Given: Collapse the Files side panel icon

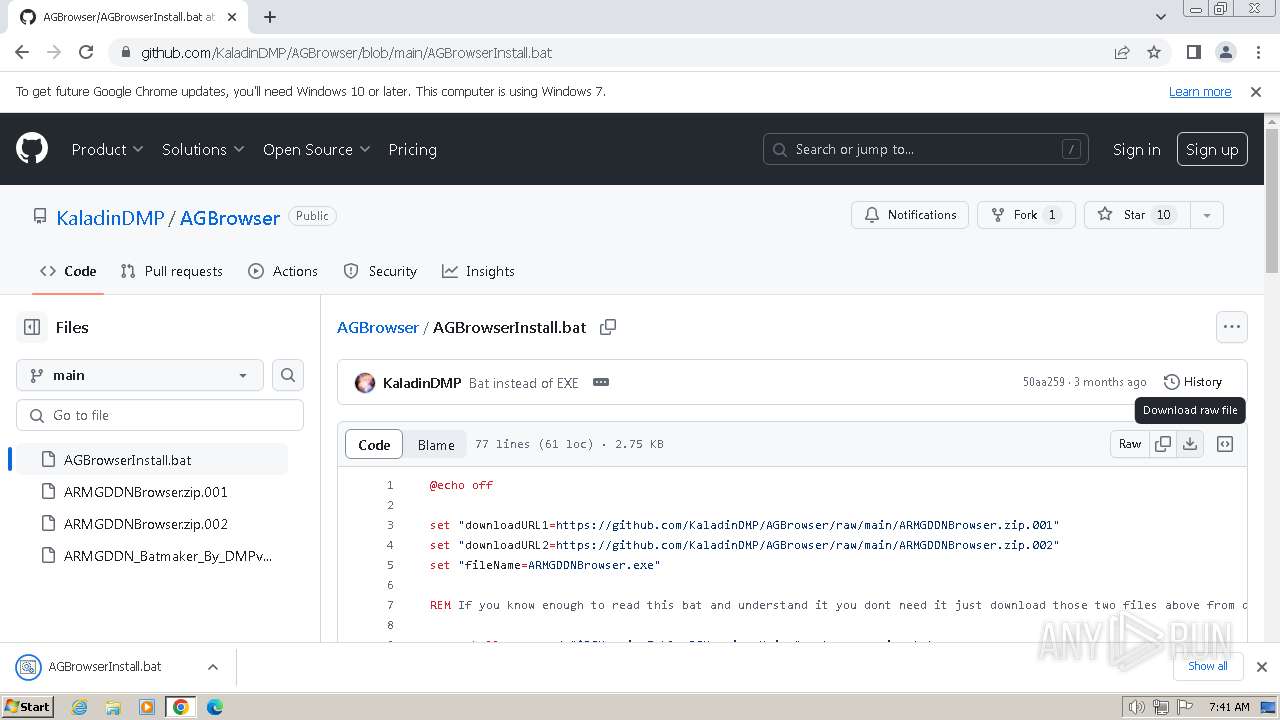Looking at the screenshot, I should pos(32,327).
